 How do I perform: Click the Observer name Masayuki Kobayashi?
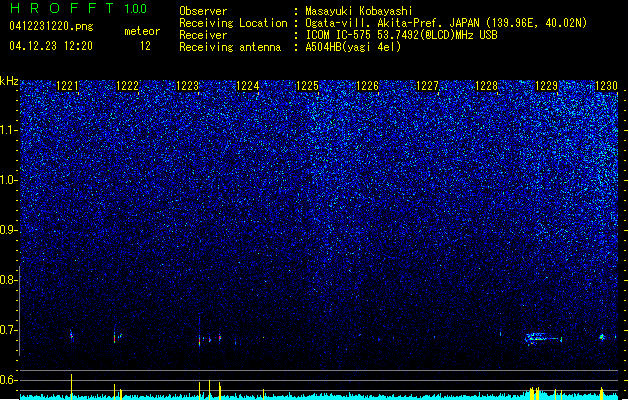click(x=359, y=11)
